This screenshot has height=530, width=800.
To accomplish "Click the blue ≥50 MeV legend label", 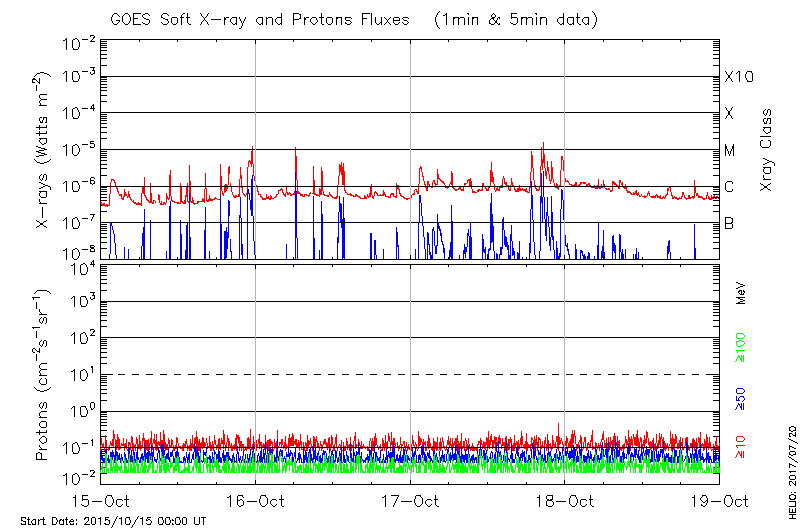I will [741, 398].
